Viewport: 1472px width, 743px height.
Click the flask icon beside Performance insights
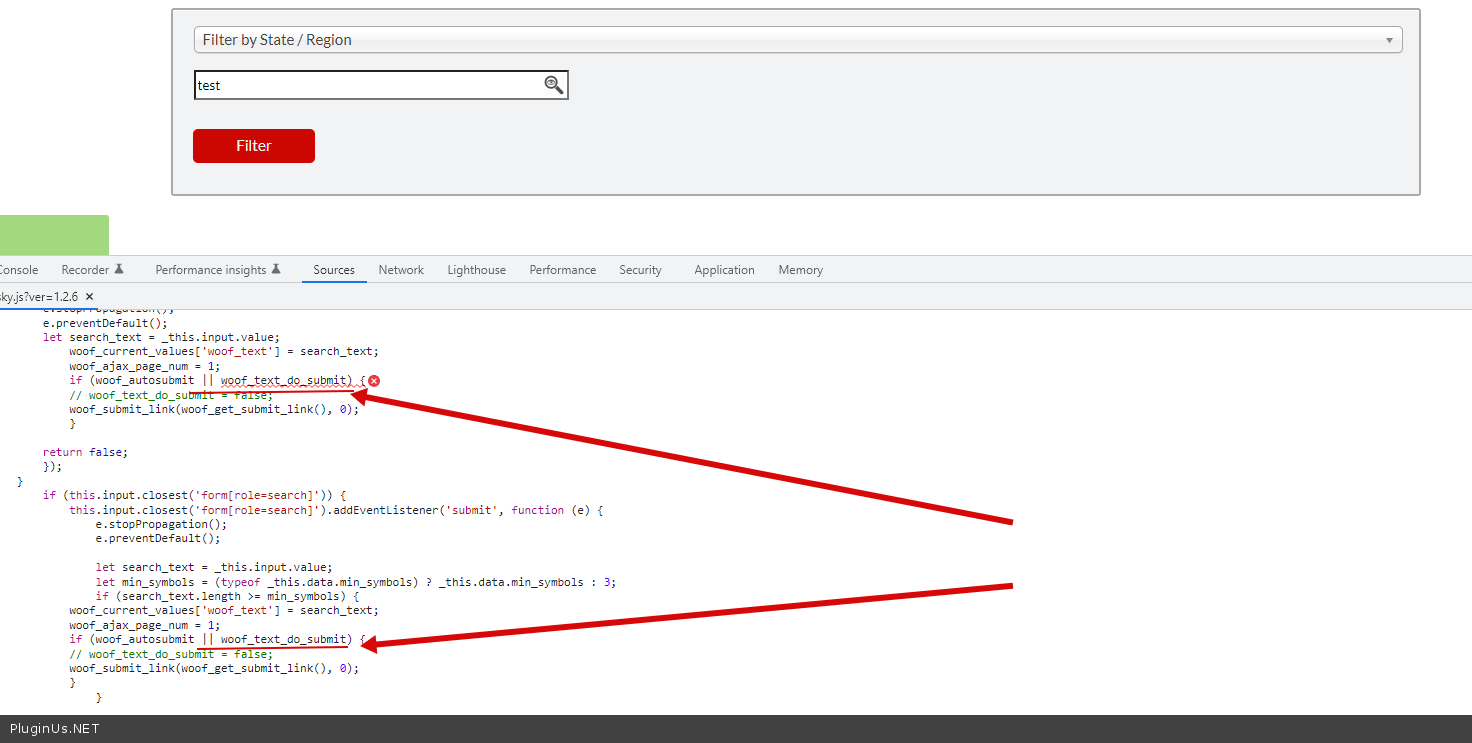coord(276,269)
